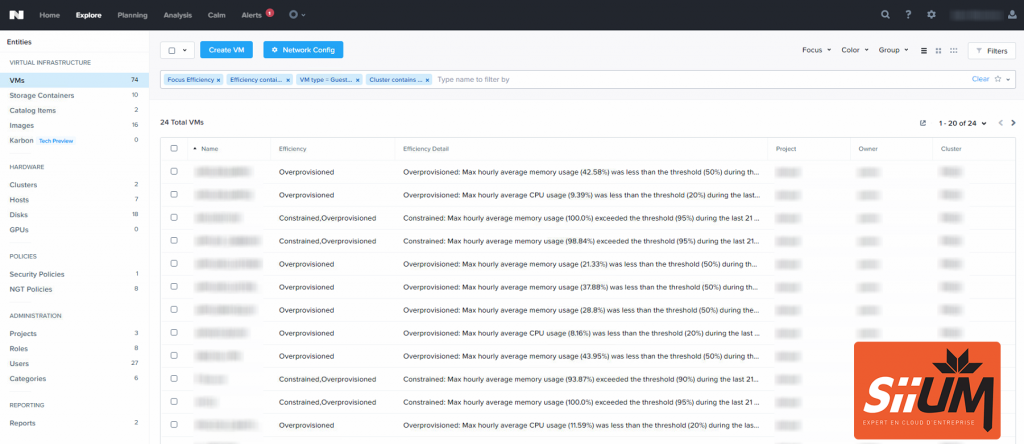1024x444 pixels.
Task: Click detail text with memory usage 43.95%
Action: [581, 356]
